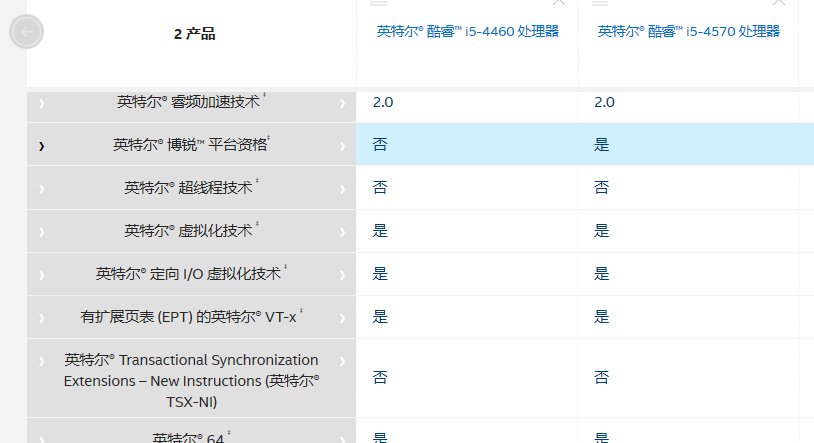Select the 英特尔 虚拟化技术 label
Image resolution: width=814 pixels, height=443 pixels.
tap(191, 230)
